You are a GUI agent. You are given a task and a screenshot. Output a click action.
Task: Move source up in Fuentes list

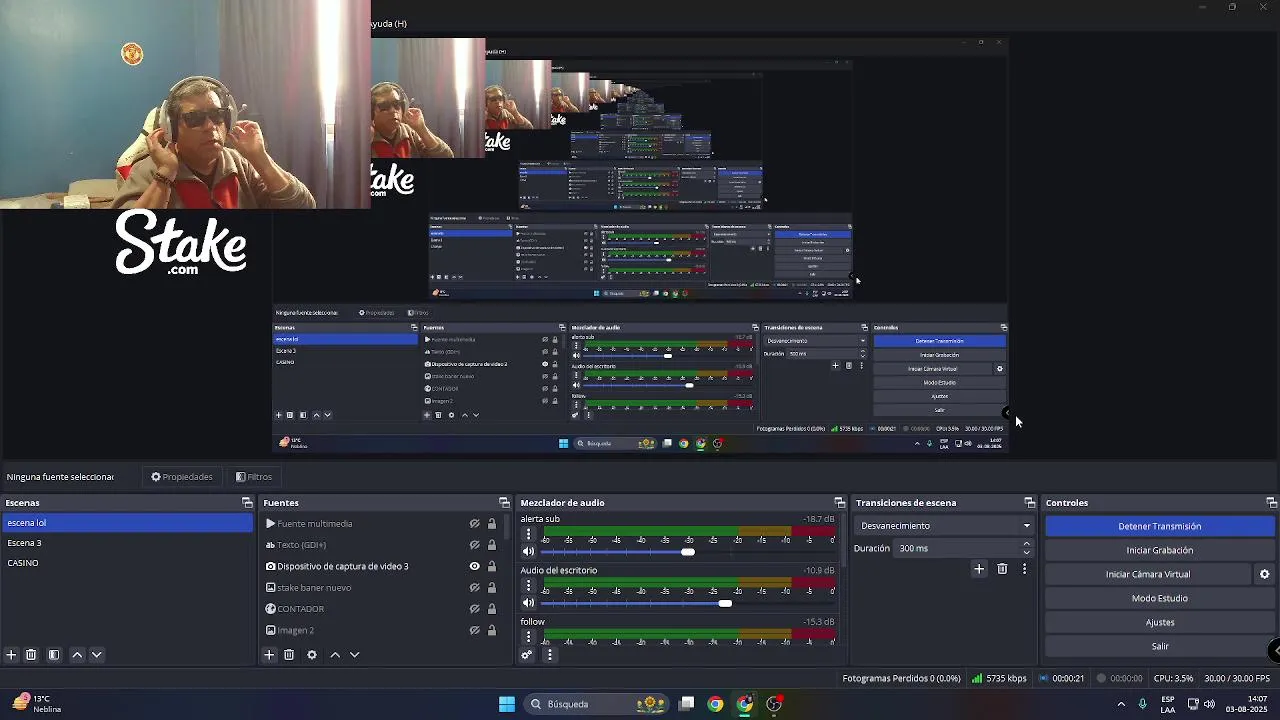(335, 655)
